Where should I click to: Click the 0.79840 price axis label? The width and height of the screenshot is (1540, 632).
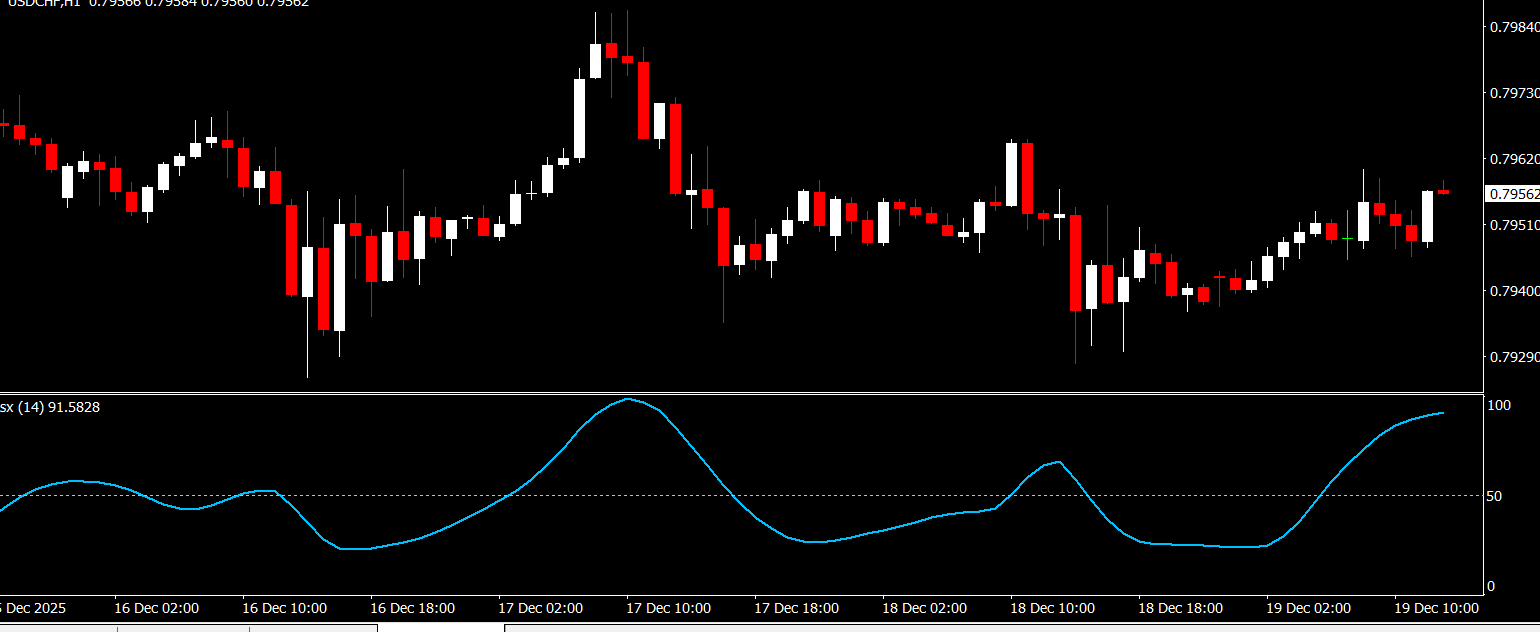(x=1514, y=27)
